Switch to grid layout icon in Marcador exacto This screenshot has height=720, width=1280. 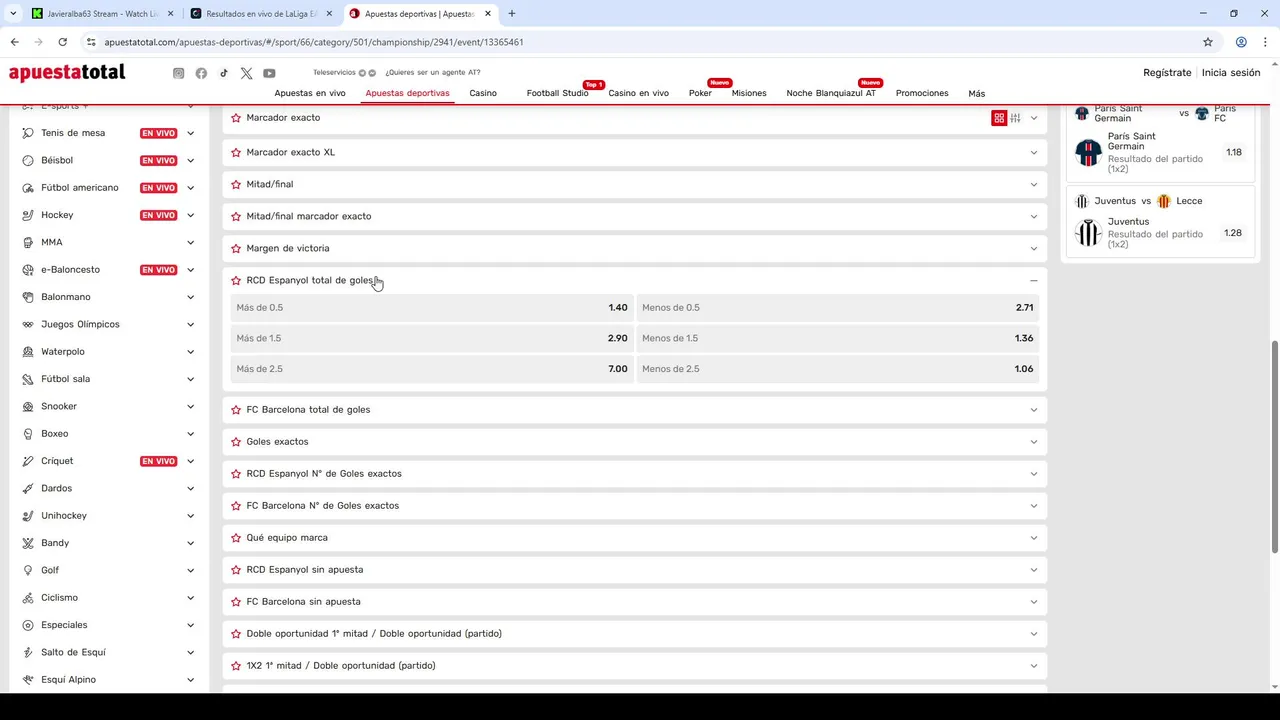[x=999, y=118]
